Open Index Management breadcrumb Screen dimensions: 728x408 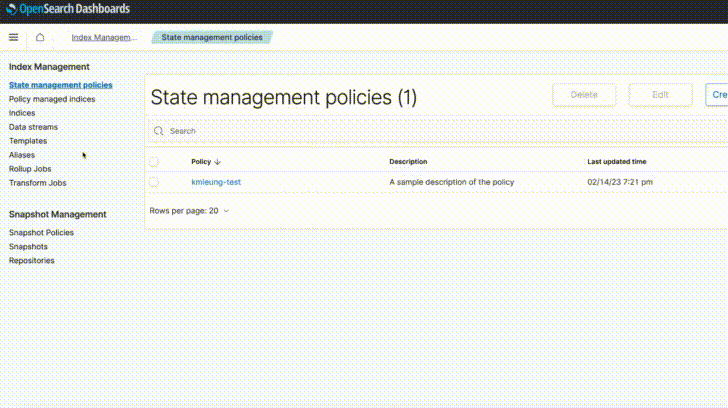point(104,37)
